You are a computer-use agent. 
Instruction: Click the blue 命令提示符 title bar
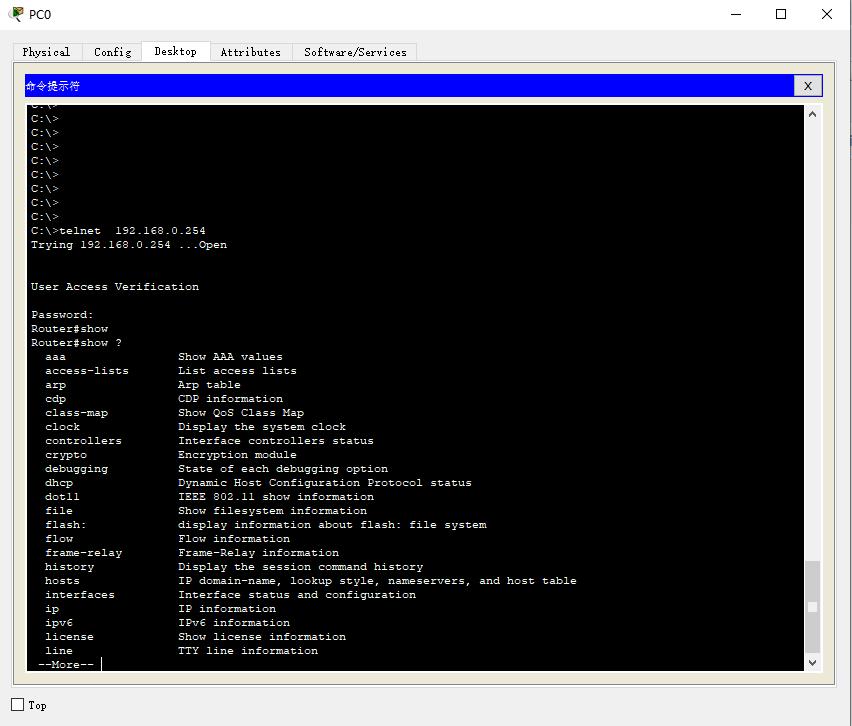click(x=400, y=86)
